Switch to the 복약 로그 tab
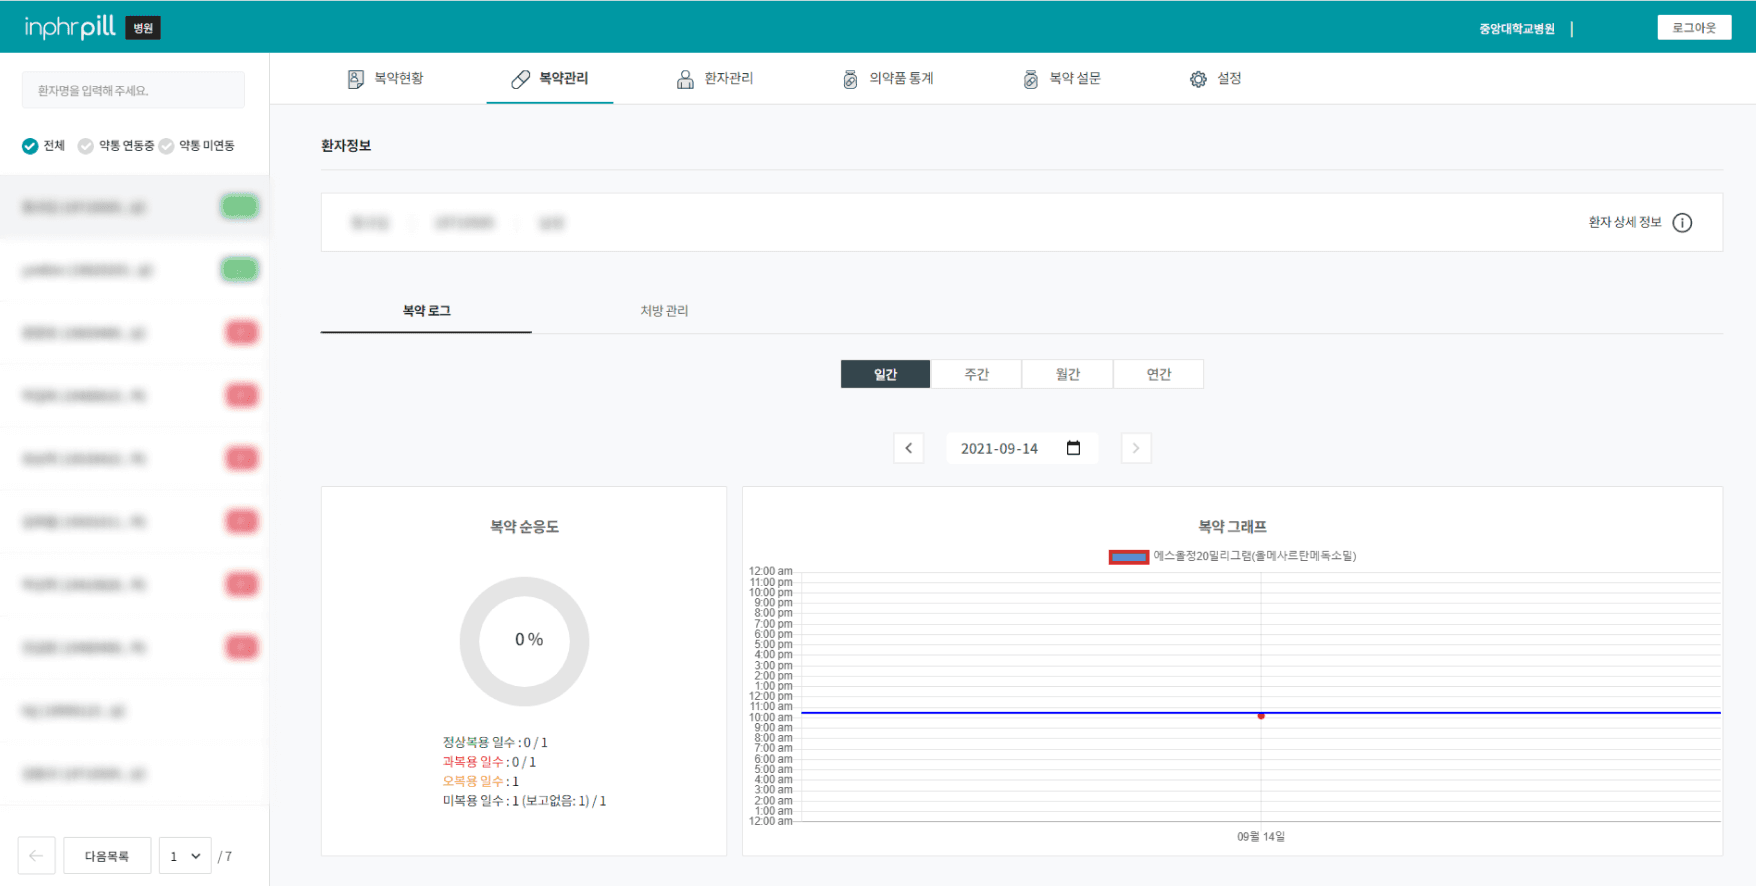This screenshot has height=886, width=1756. [426, 311]
